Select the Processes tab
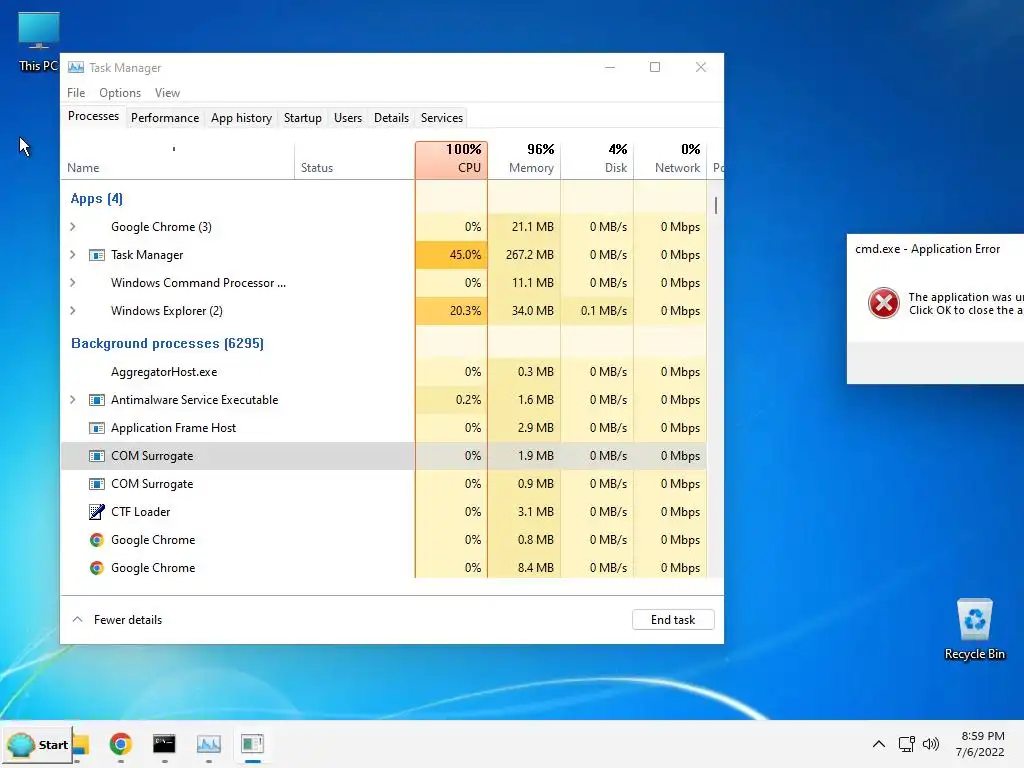 click(x=93, y=116)
